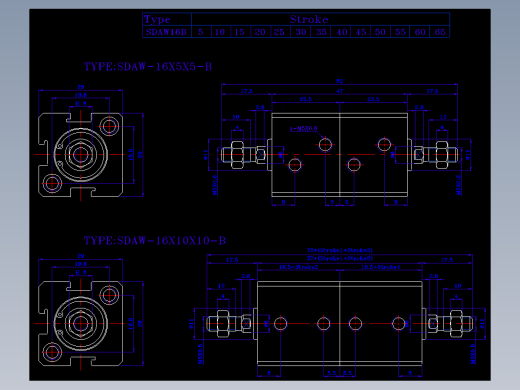This screenshot has height=390, width=520.
Task: Click the '47' dimension on upper side view
Action: tap(340, 91)
